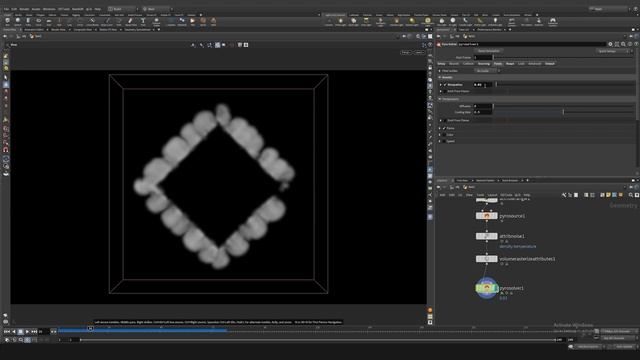Open parameter pane gear menu
Image resolution: width=640 pixels, height=360 pixels.
coord(610,44)
